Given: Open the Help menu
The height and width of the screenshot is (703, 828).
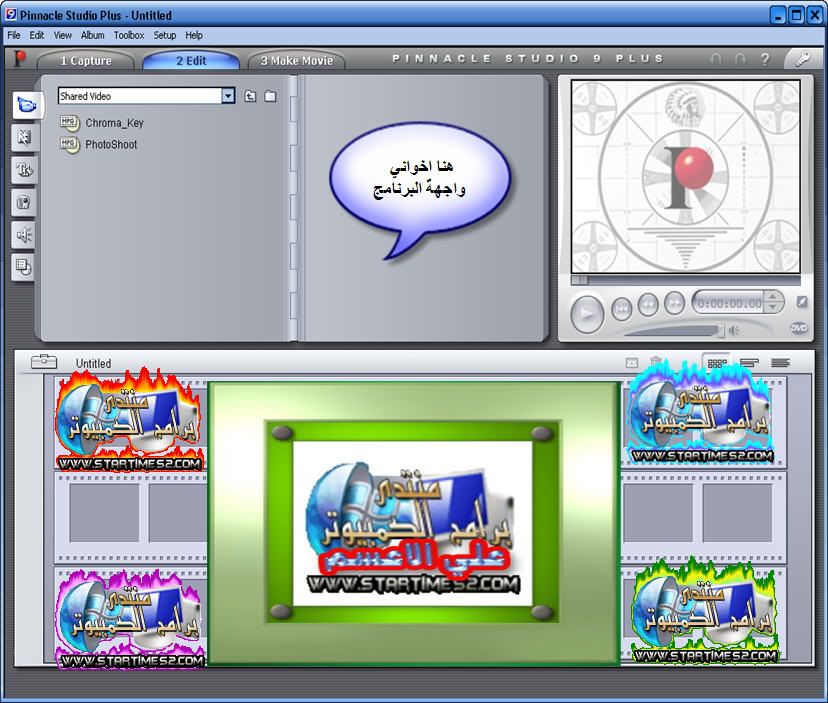Looking at the screenshot, I should tap(194, 35).
